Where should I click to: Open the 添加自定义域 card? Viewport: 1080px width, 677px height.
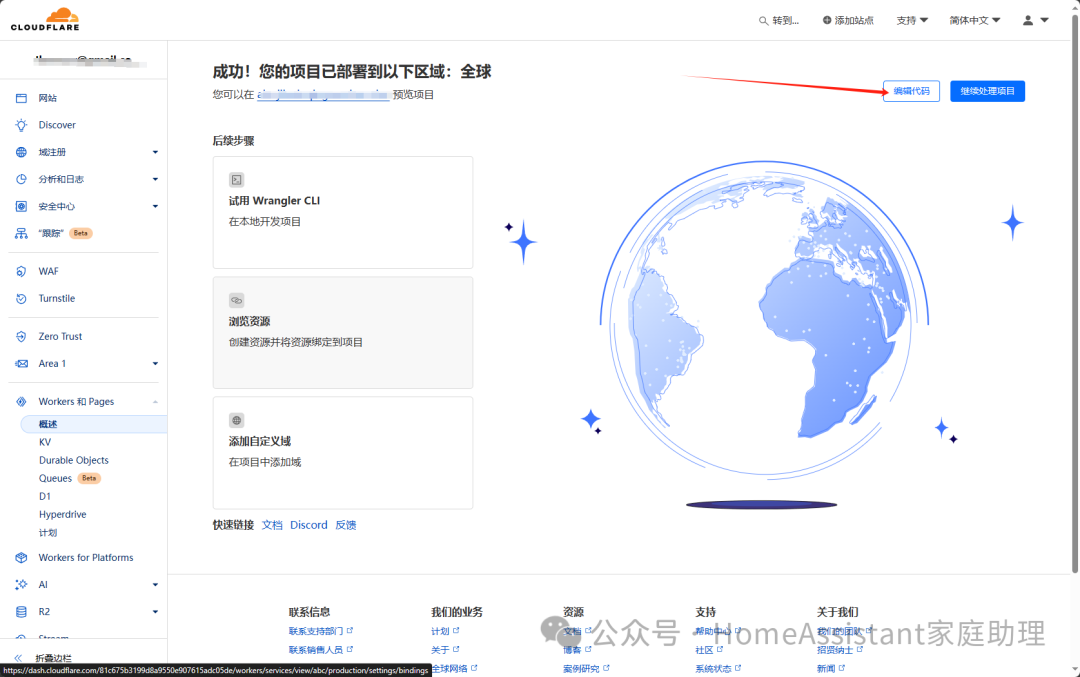click(343, 452)
